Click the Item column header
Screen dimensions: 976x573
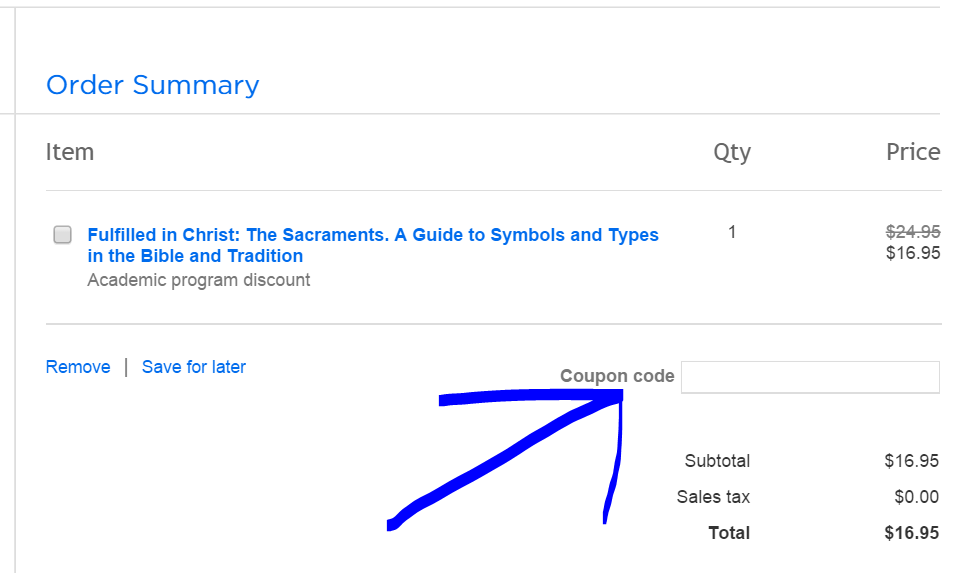tap(70, 152)
